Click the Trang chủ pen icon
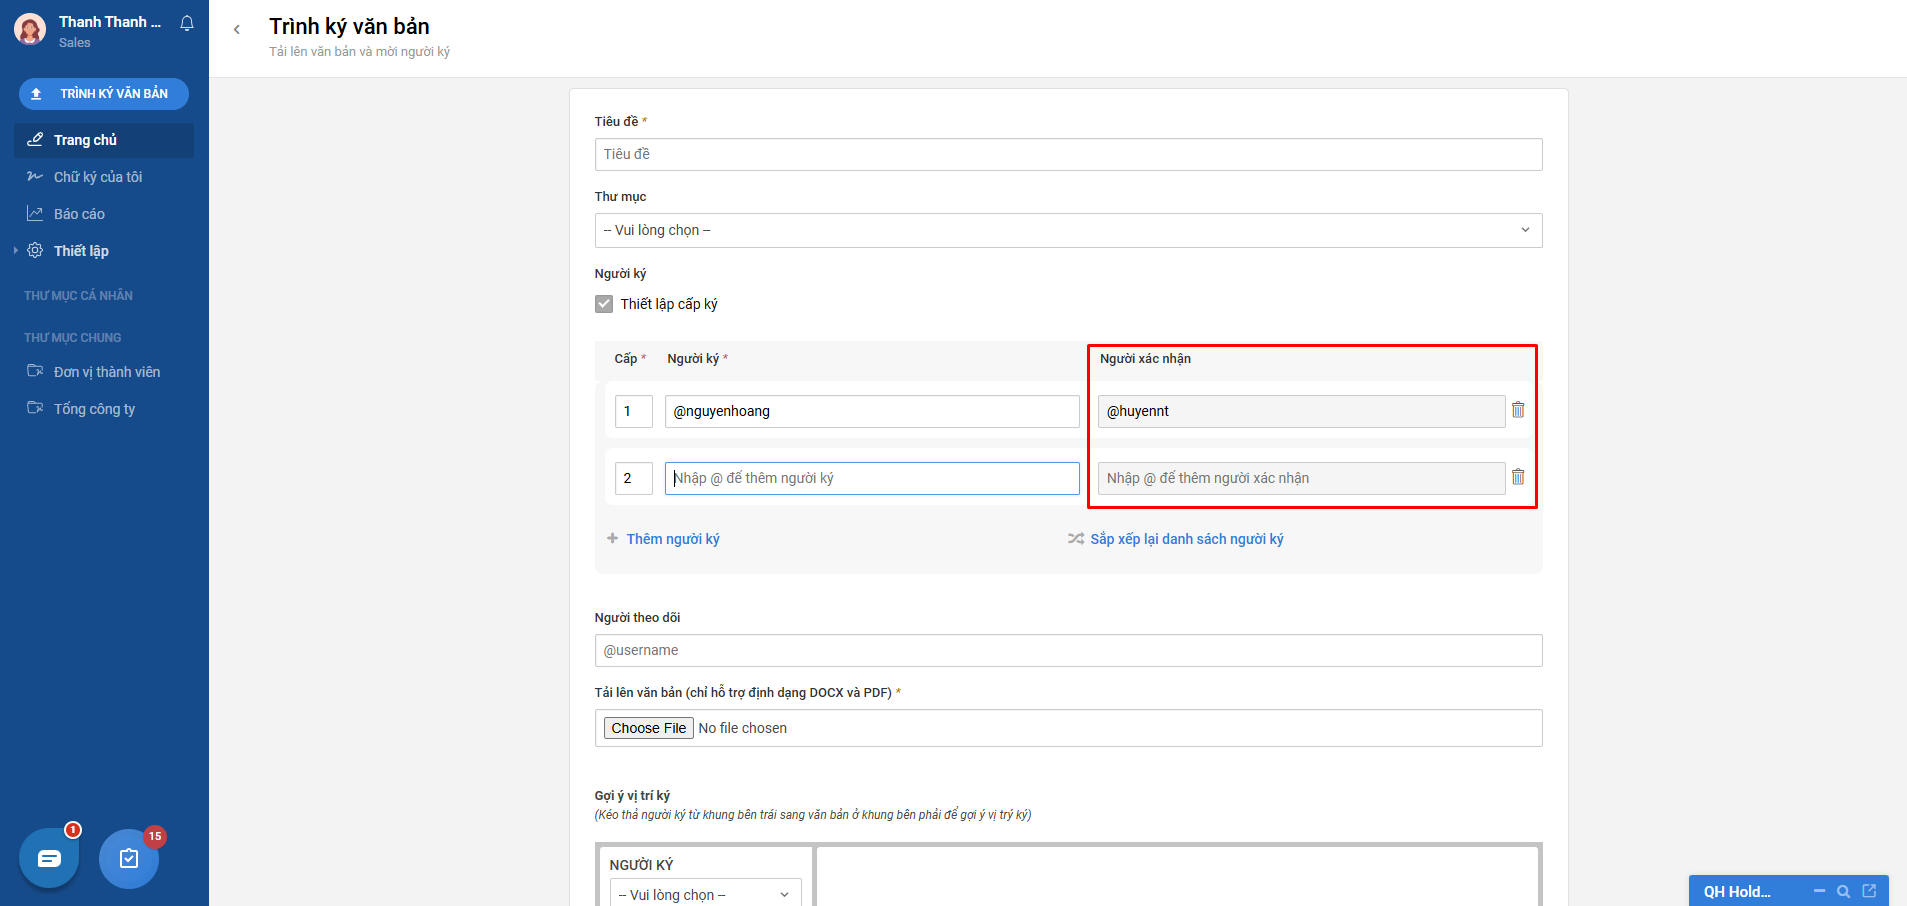Viewport: 1907px width, 906px height. click(x=35, y=140)
